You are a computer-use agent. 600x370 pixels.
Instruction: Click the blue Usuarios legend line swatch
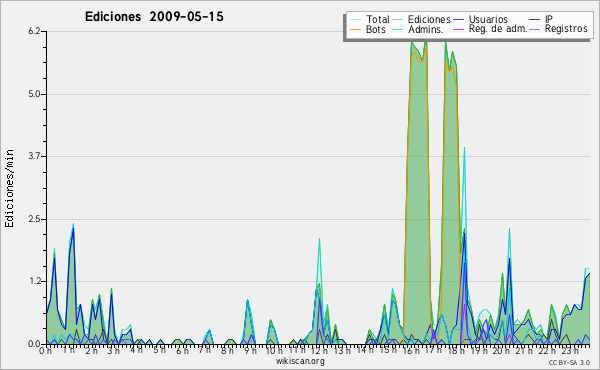click(x=458, y=19)
